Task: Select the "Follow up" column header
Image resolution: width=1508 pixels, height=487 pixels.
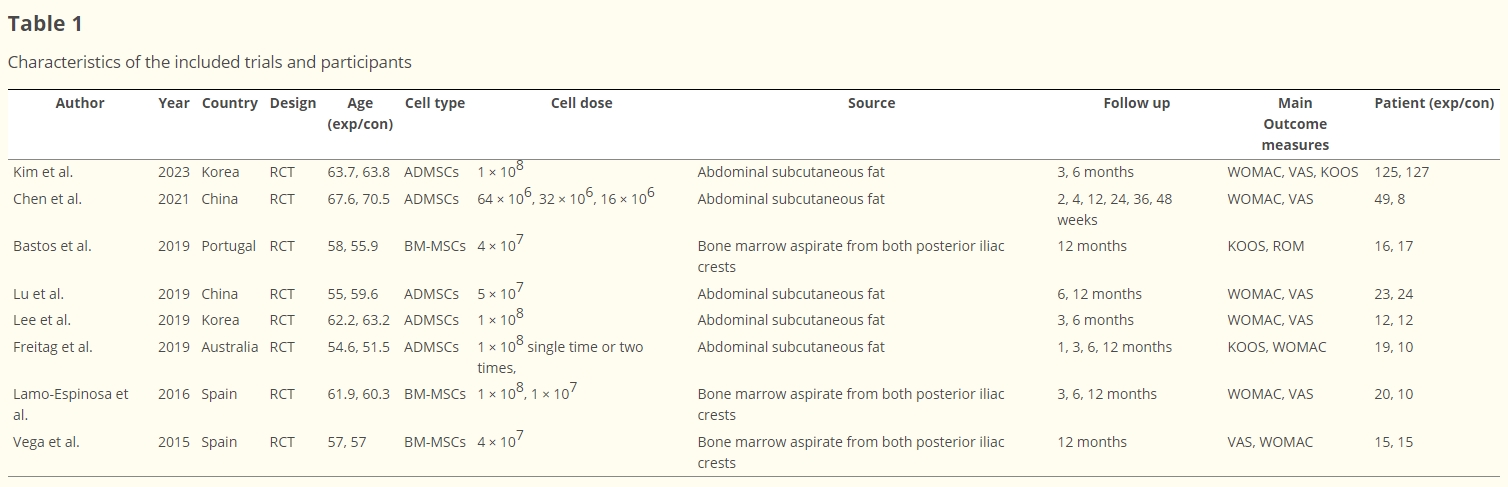Action: (1136, 103)
